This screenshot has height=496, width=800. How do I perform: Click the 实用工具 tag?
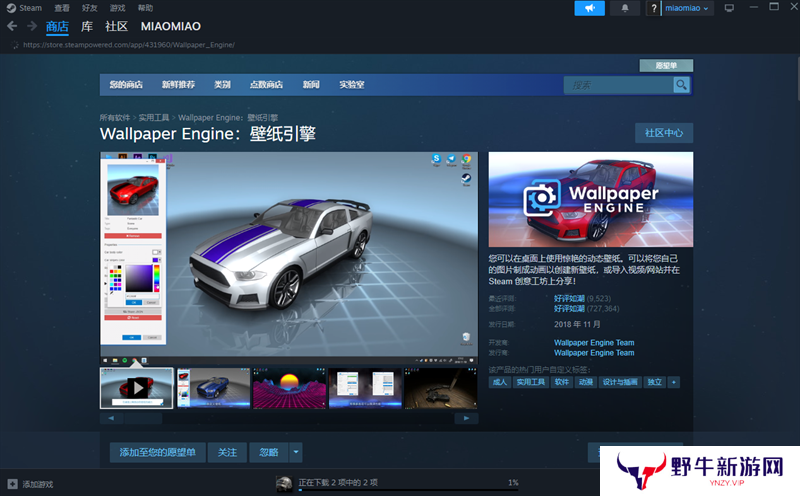[531, 382]
